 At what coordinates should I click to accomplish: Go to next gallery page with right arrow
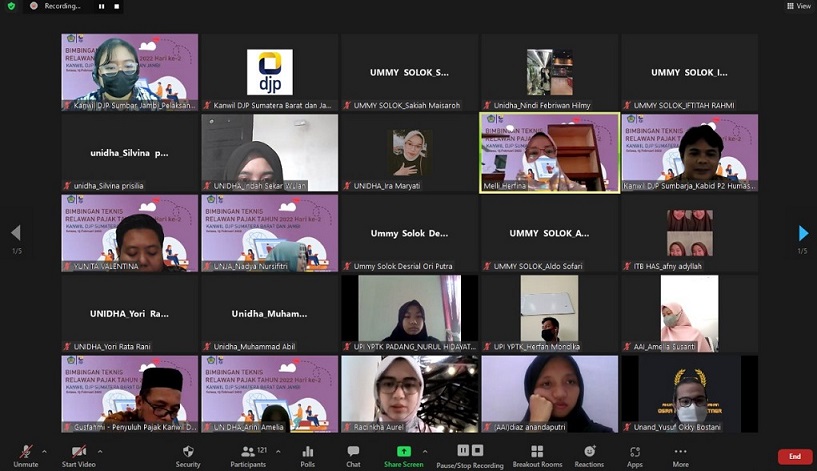803,233
